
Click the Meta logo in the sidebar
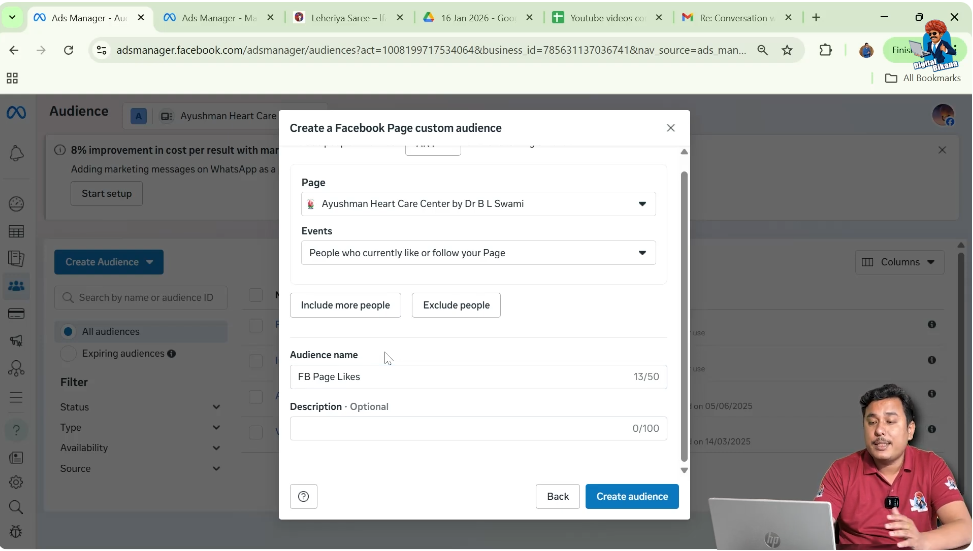[x=16, y=112]
